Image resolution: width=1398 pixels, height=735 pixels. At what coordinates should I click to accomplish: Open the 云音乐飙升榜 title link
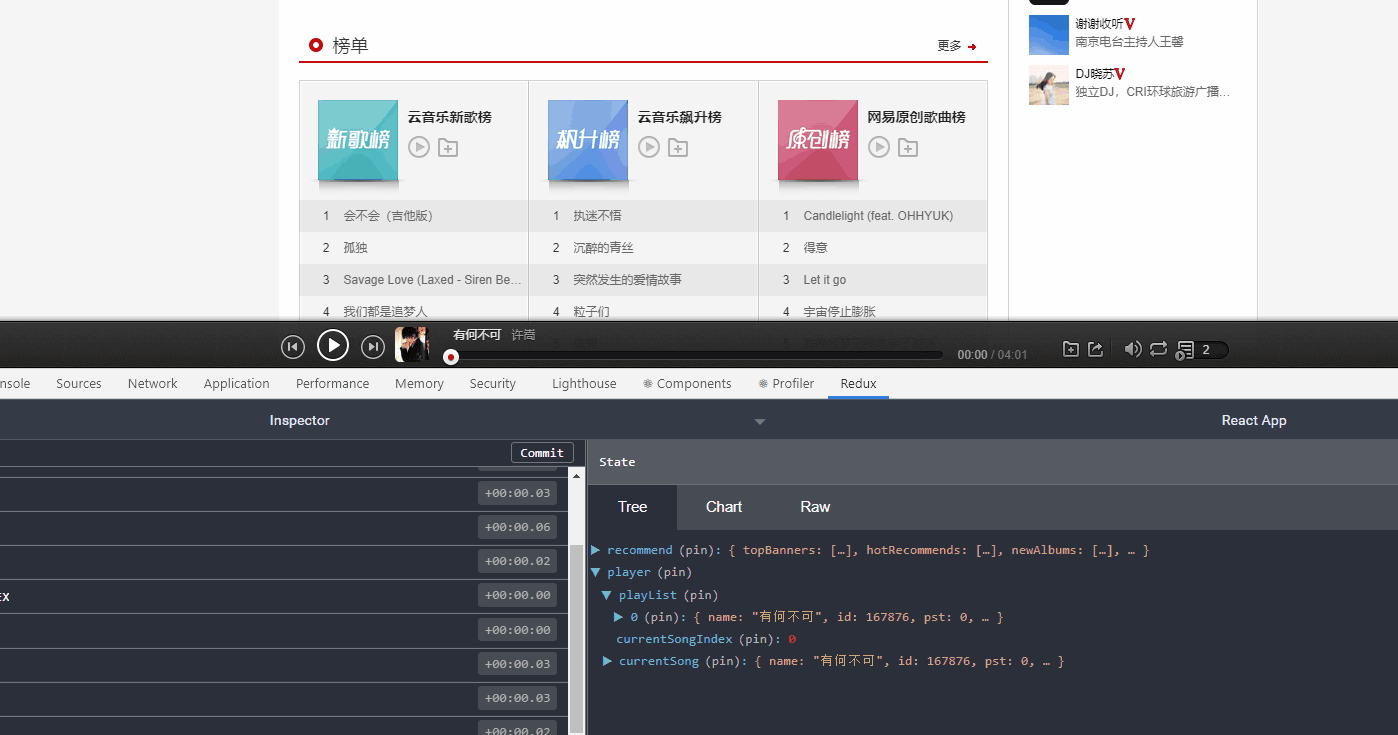point(680,117)
